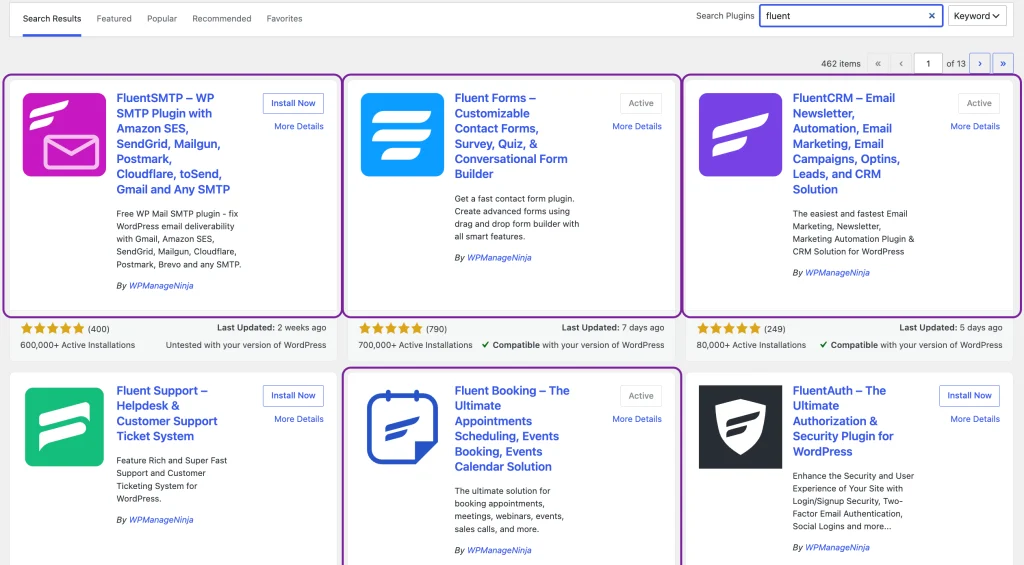Click "Last Updated: 7 days ago" text

pyautogui.click(x=613, y=328)
